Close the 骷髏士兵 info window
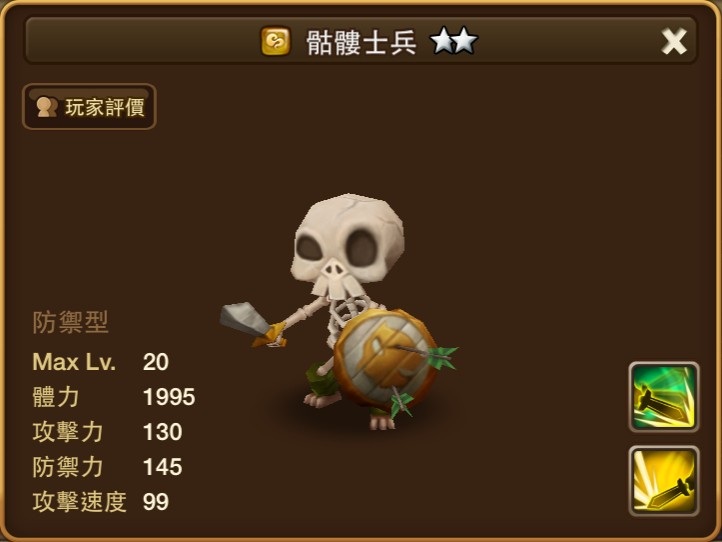The width and height of the screenshot is (722, 542). 674,41
